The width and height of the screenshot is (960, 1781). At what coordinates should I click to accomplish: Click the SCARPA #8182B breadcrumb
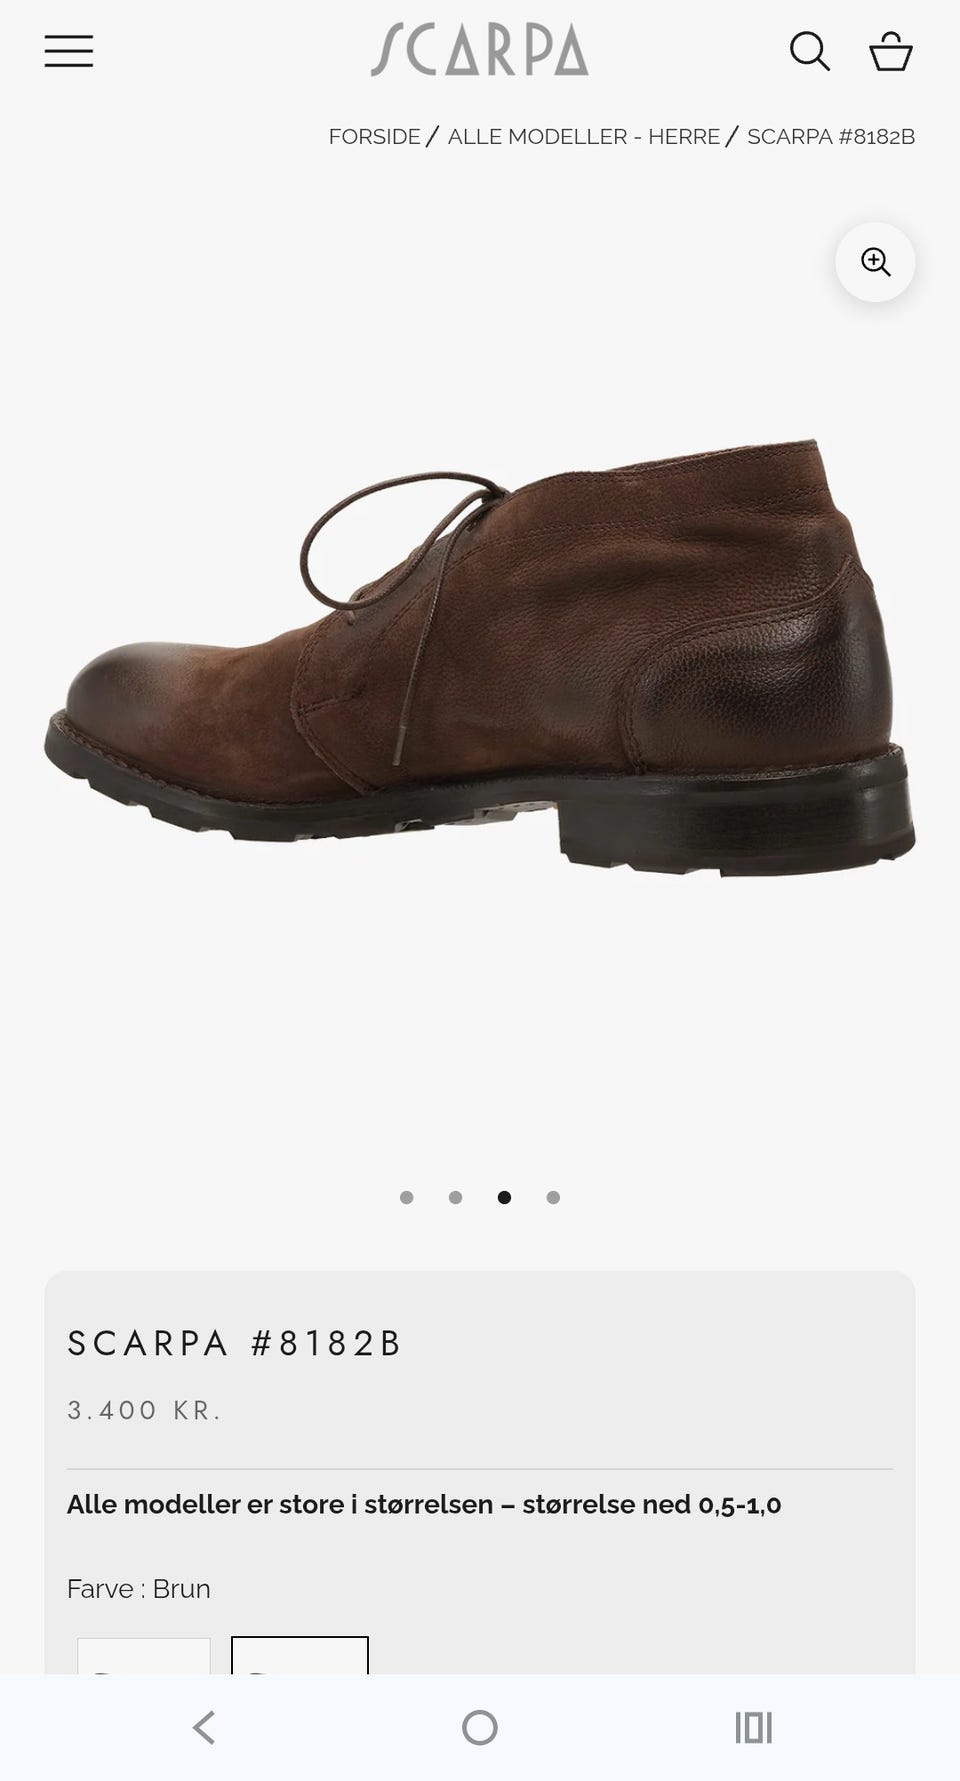pyautogui.click(x=831, y=137)
